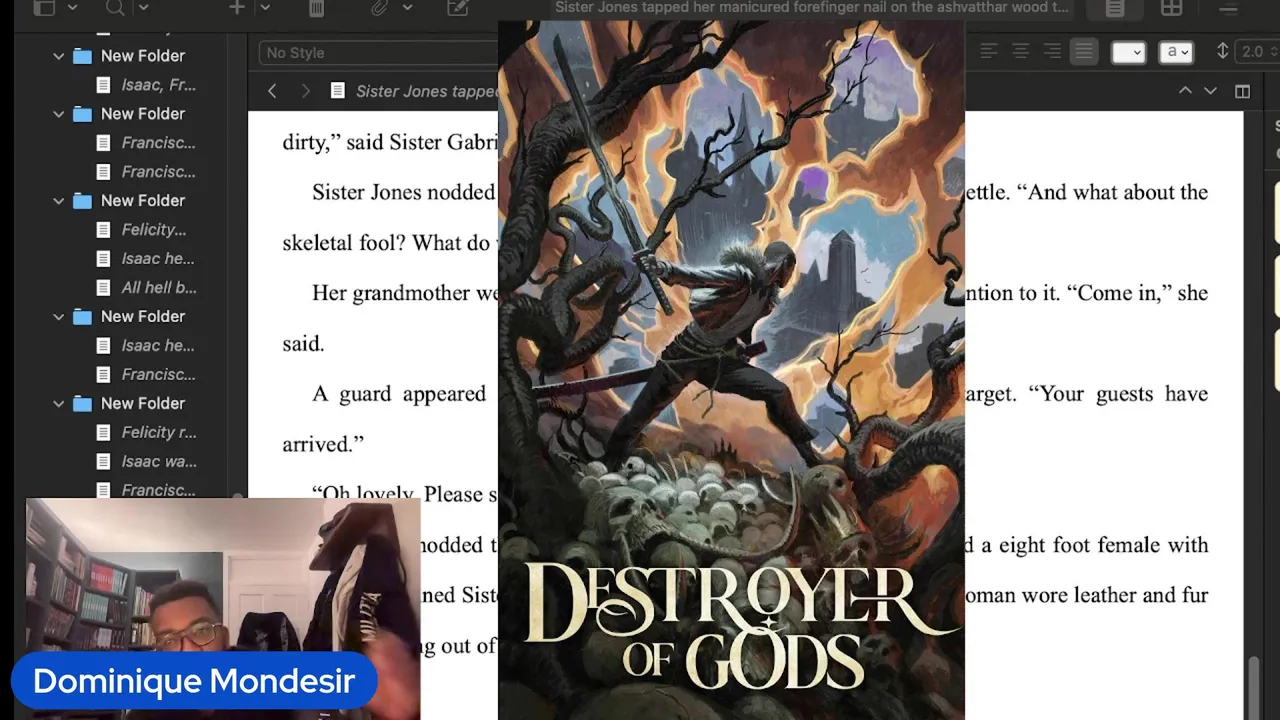Click the document icon in the editor header
The width and height of the screenshot is (1280, 720).
(338, 91)
